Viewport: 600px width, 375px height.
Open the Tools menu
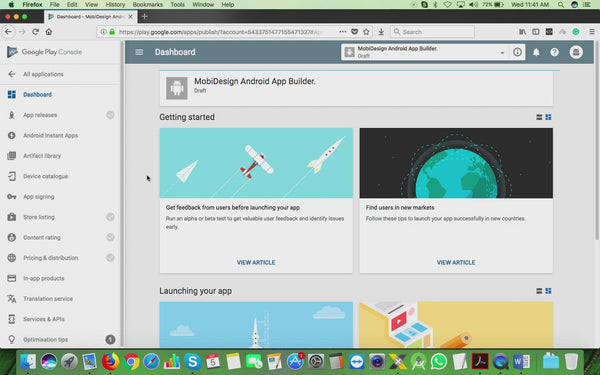tap(177, 5)
